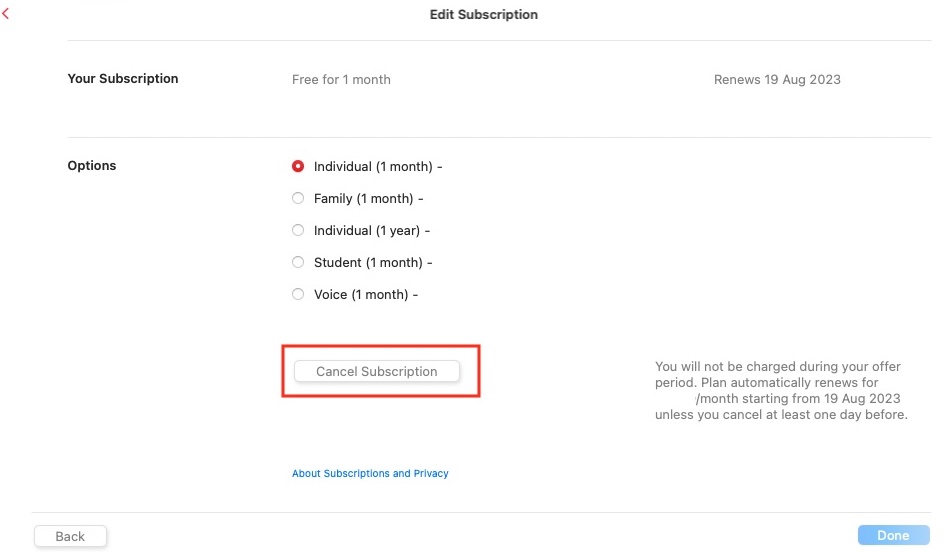Open About Subscriptions and Privacy link

coord(370,473)
